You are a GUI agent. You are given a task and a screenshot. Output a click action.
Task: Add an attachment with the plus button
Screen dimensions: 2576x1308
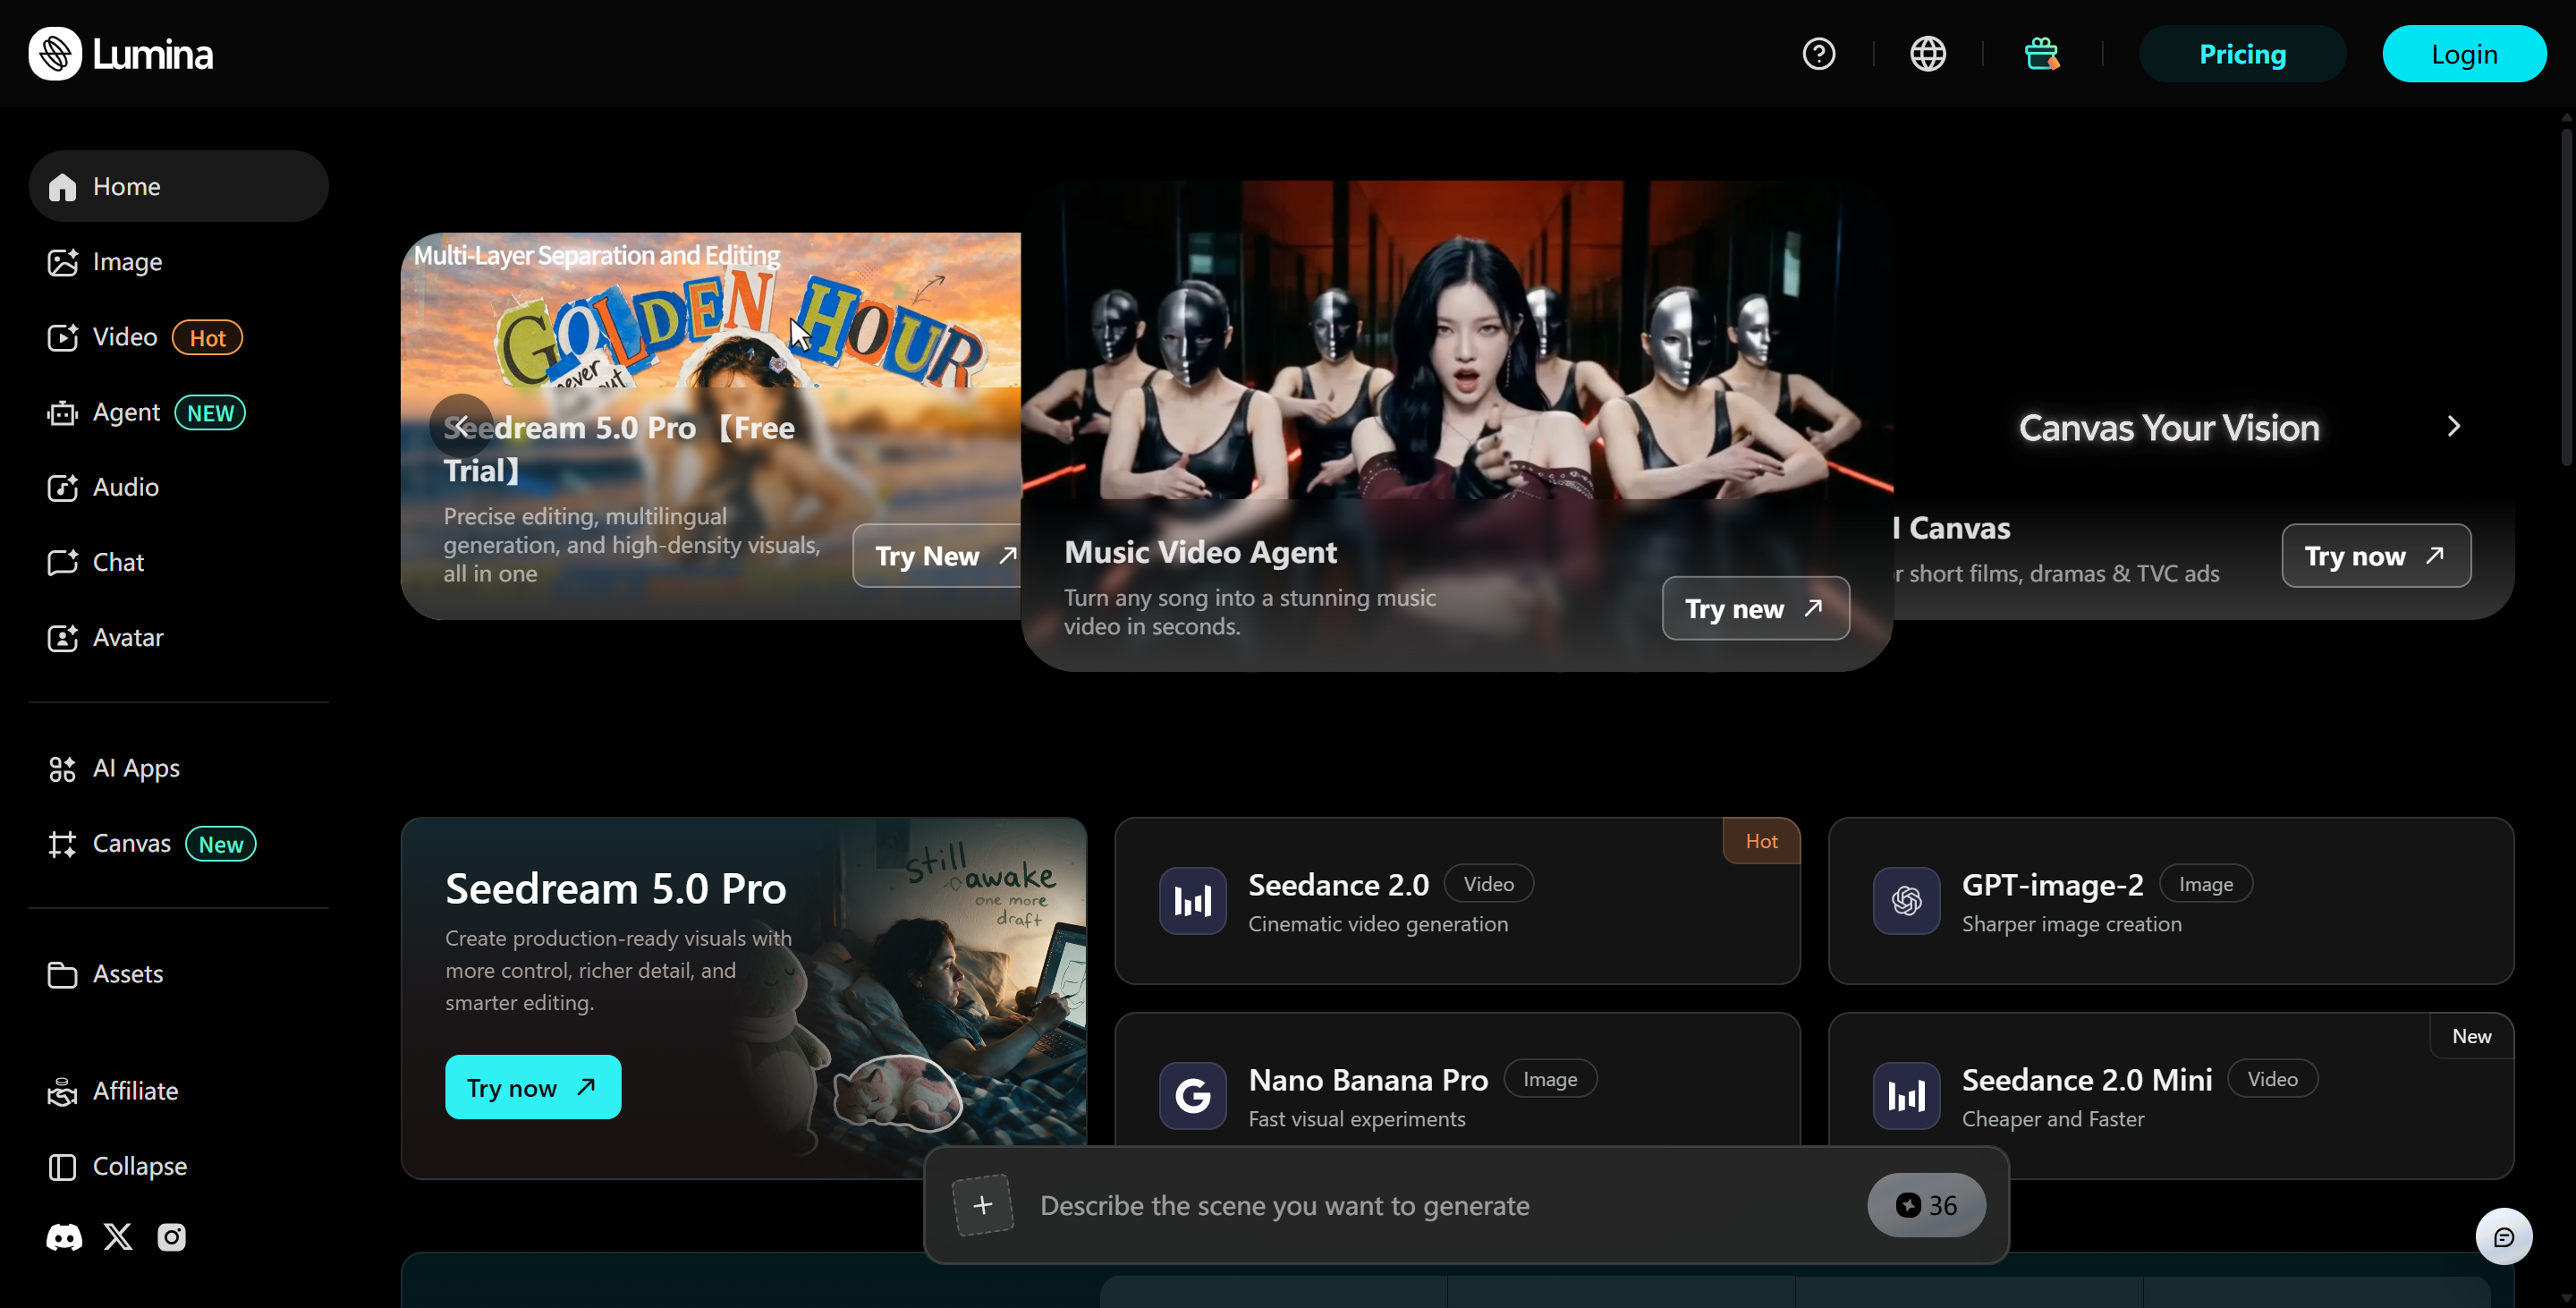tap(983, 1205)
